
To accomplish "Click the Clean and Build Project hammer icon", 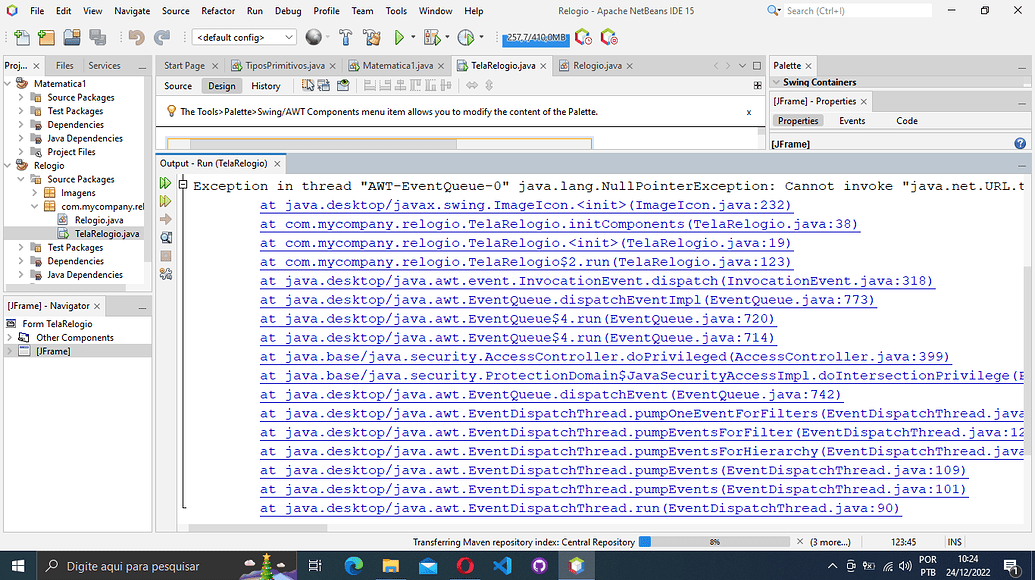I will pyautogui.click(x=371, y=35).
